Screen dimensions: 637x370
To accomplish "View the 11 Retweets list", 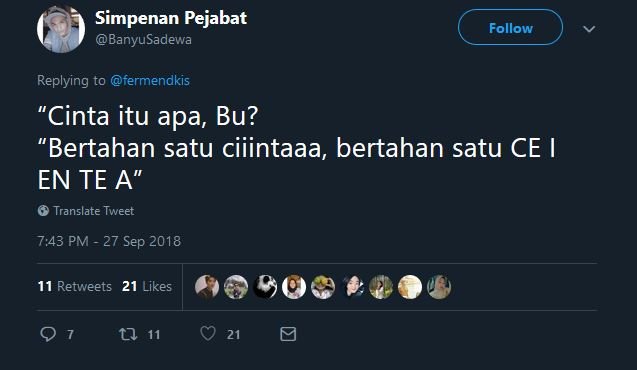I will tap(75, 286).
